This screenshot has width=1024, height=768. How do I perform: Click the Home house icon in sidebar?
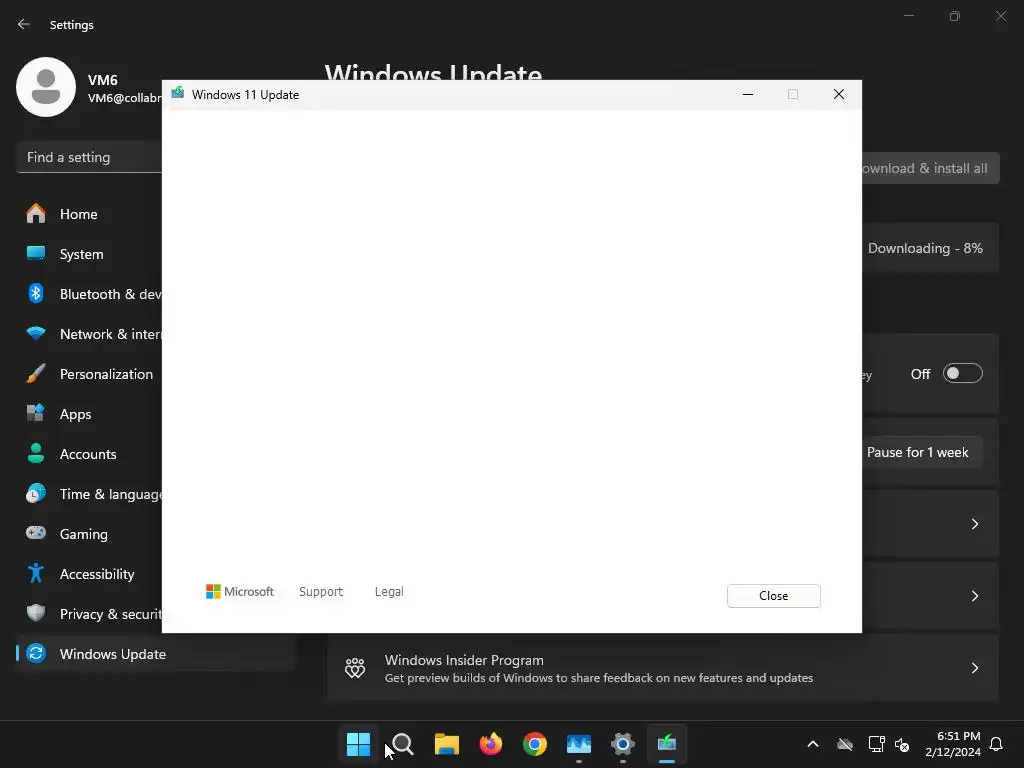(x=36, y=214)
